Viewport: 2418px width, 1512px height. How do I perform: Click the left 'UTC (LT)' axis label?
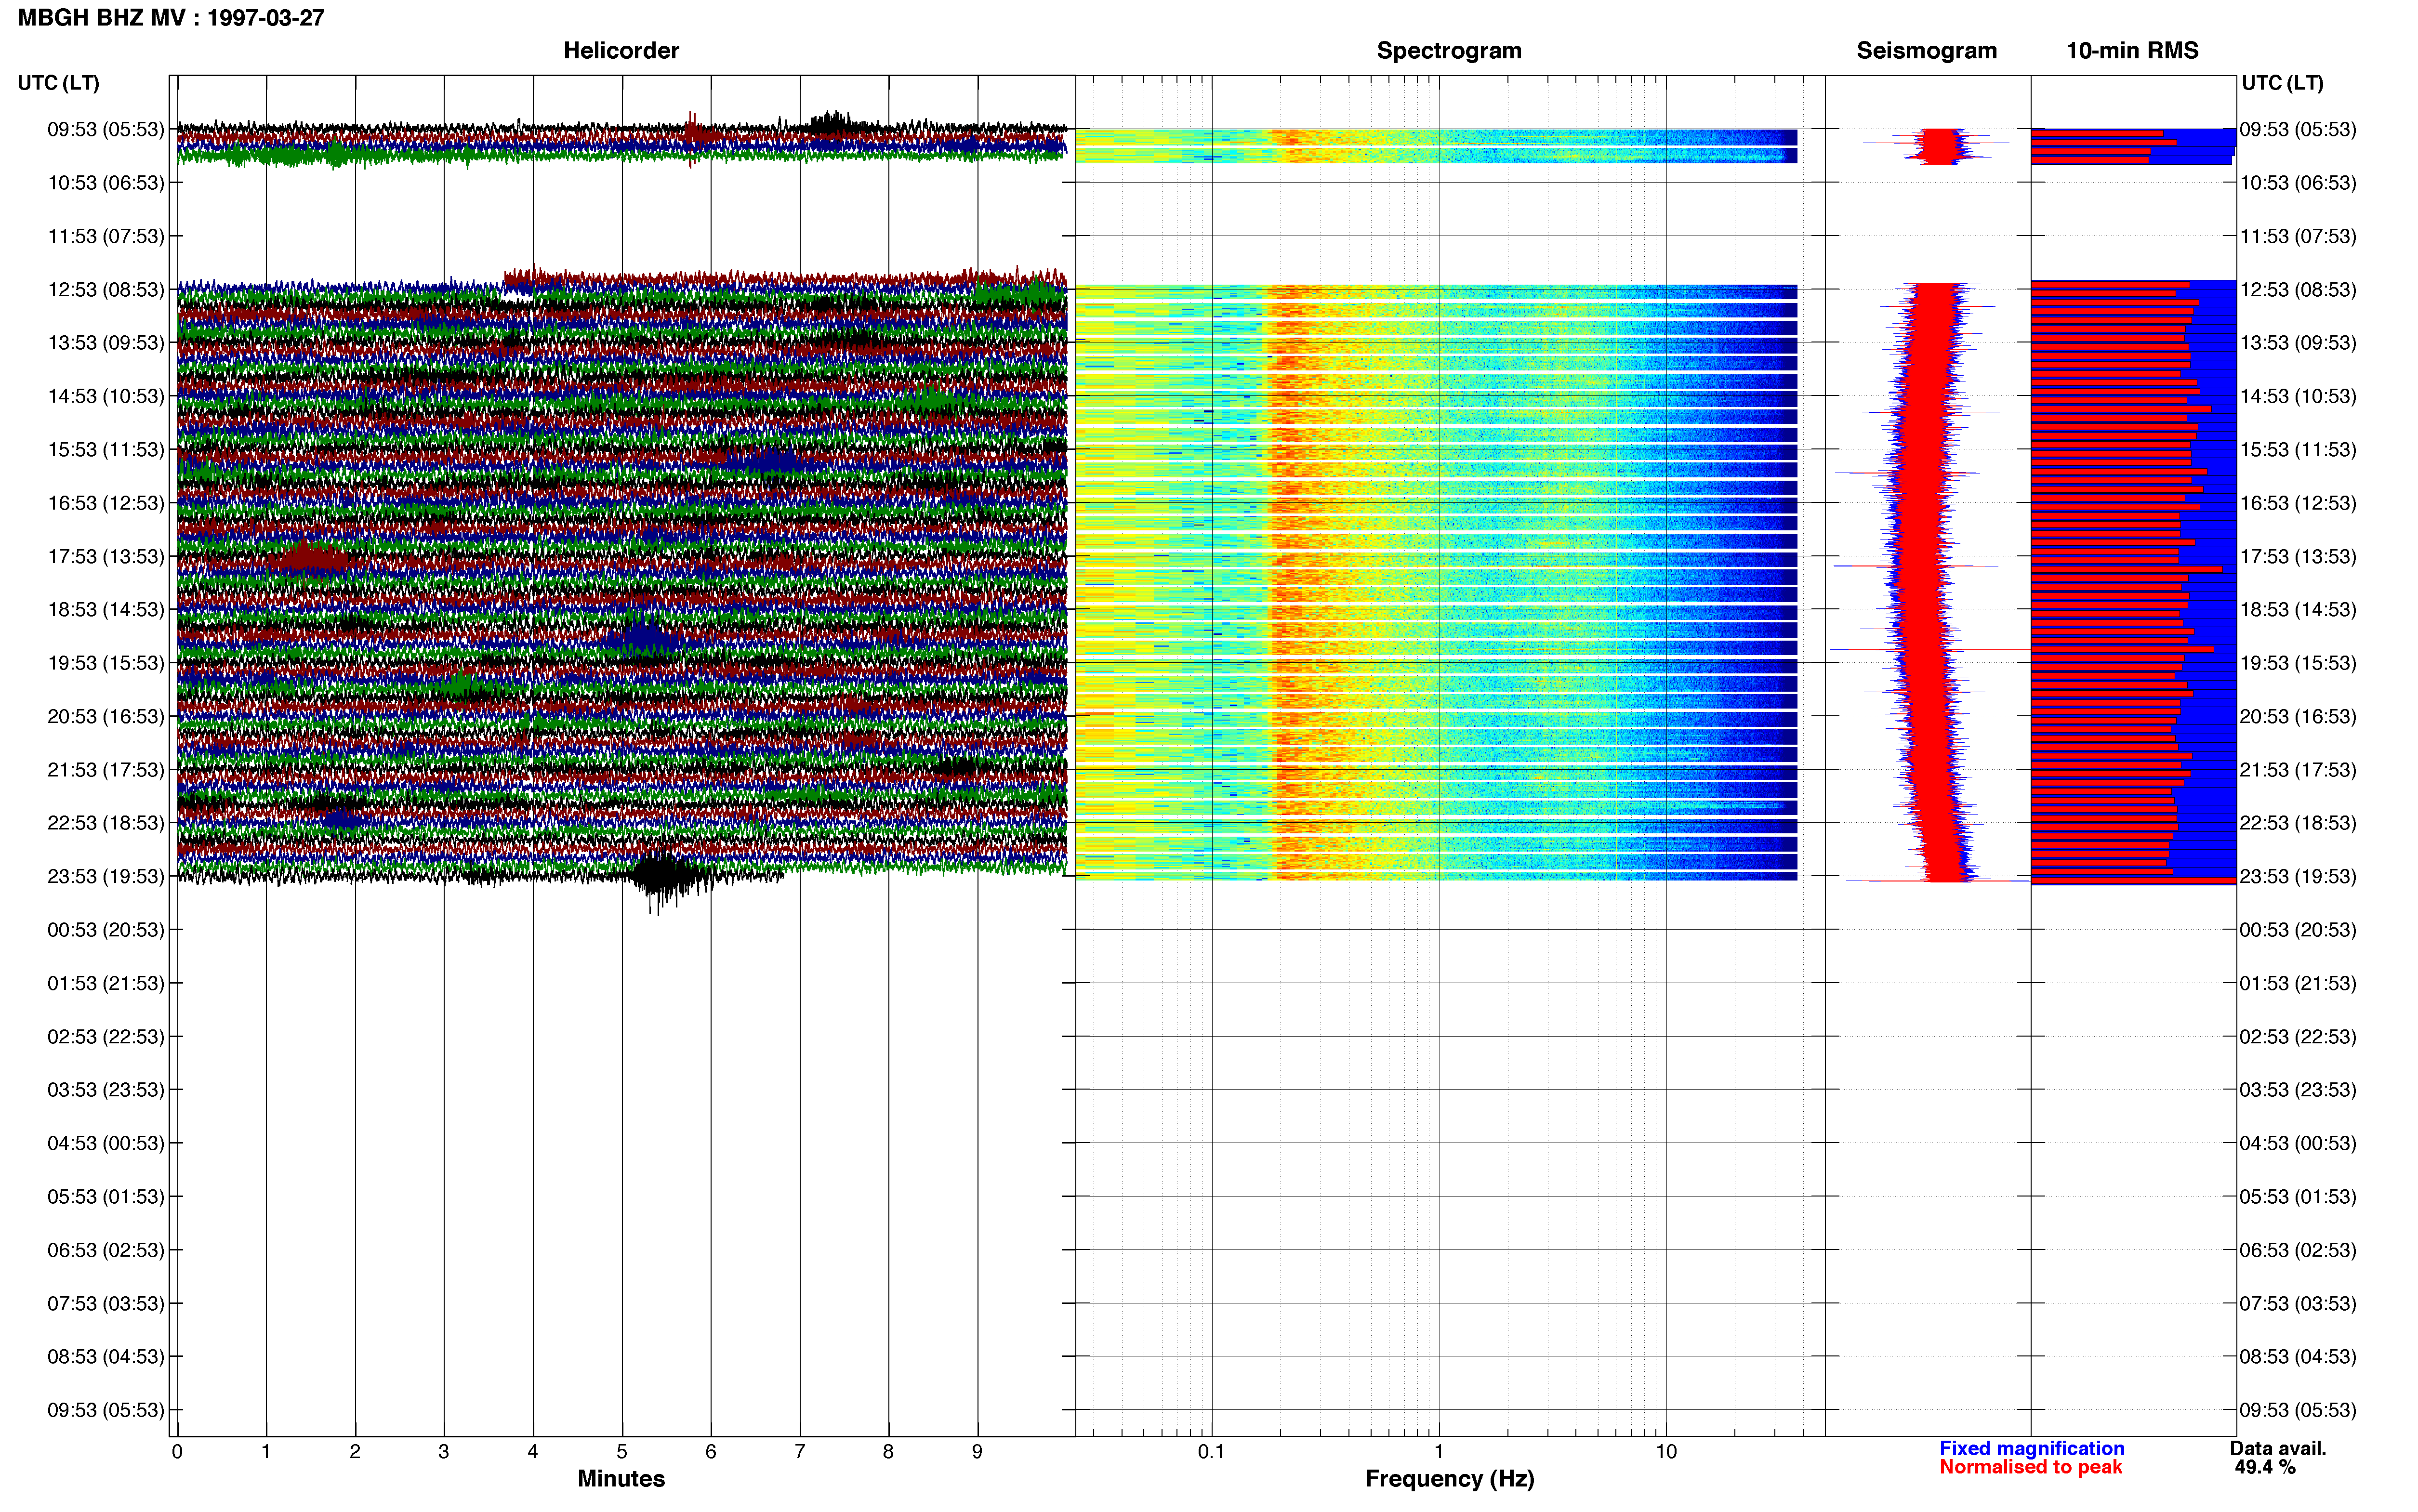pos(58,83)
